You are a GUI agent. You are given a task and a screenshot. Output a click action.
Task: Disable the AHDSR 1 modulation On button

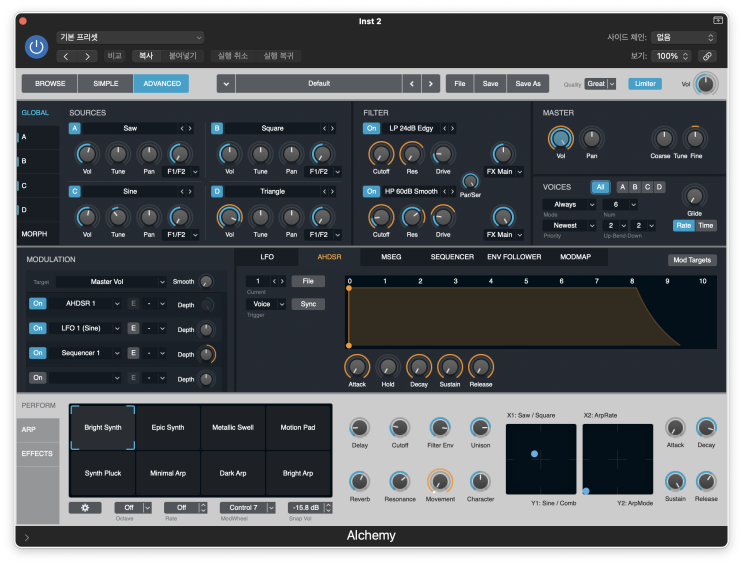[x=37, y=303]
